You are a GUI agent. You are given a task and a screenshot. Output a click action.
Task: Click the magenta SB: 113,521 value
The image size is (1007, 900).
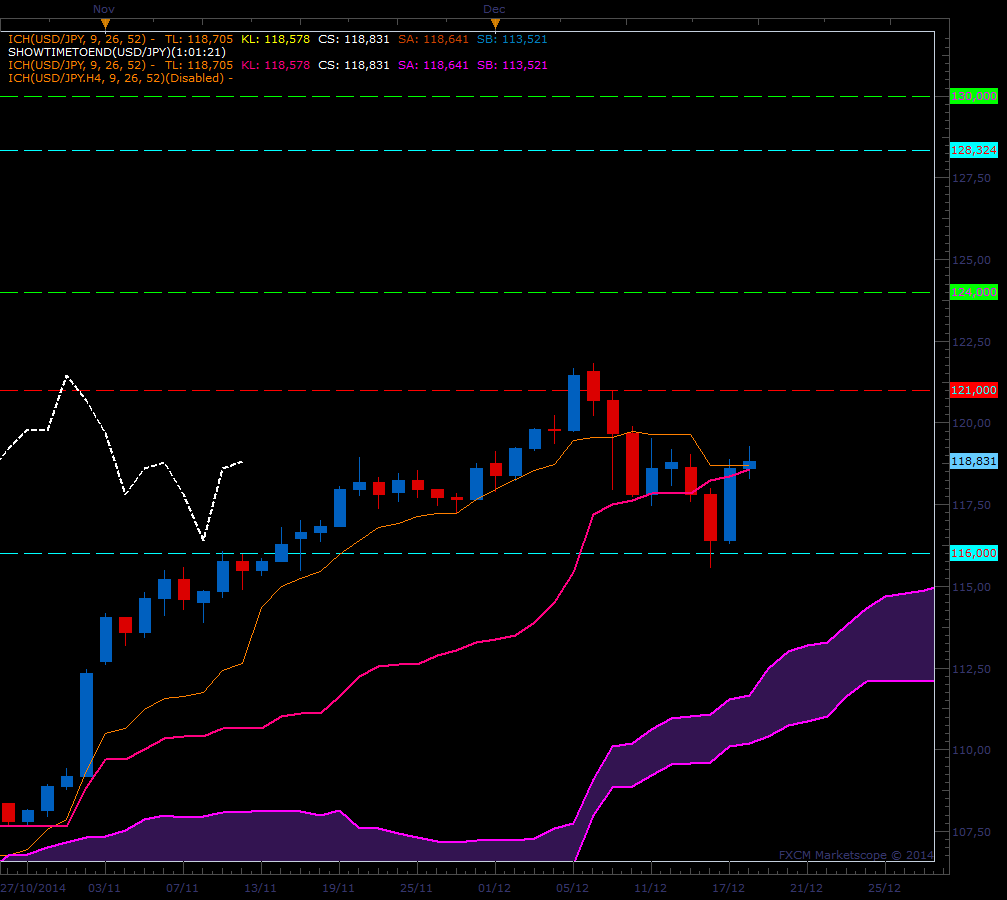tap(512, 65)
